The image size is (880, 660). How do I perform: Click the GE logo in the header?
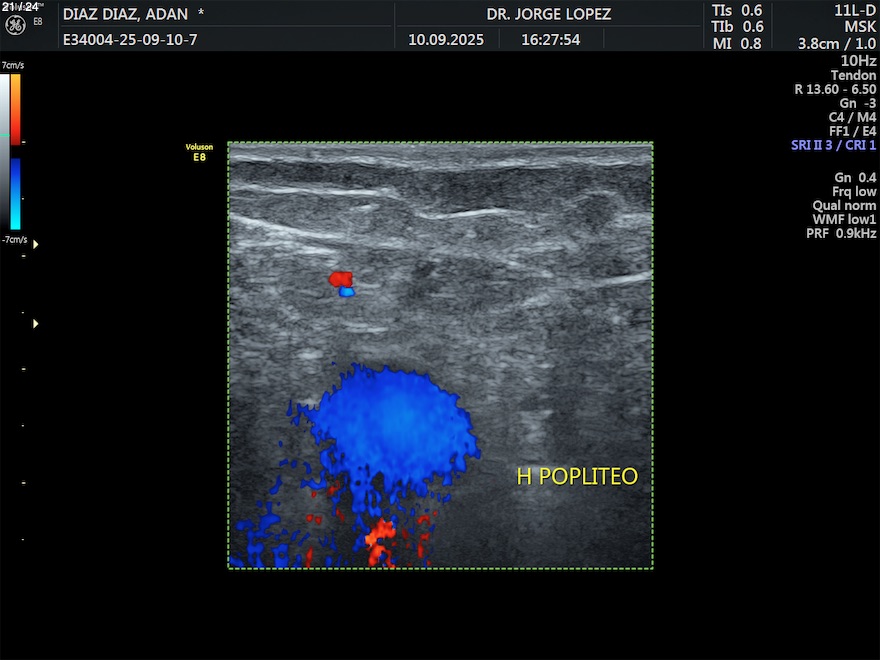click(15, 23)
